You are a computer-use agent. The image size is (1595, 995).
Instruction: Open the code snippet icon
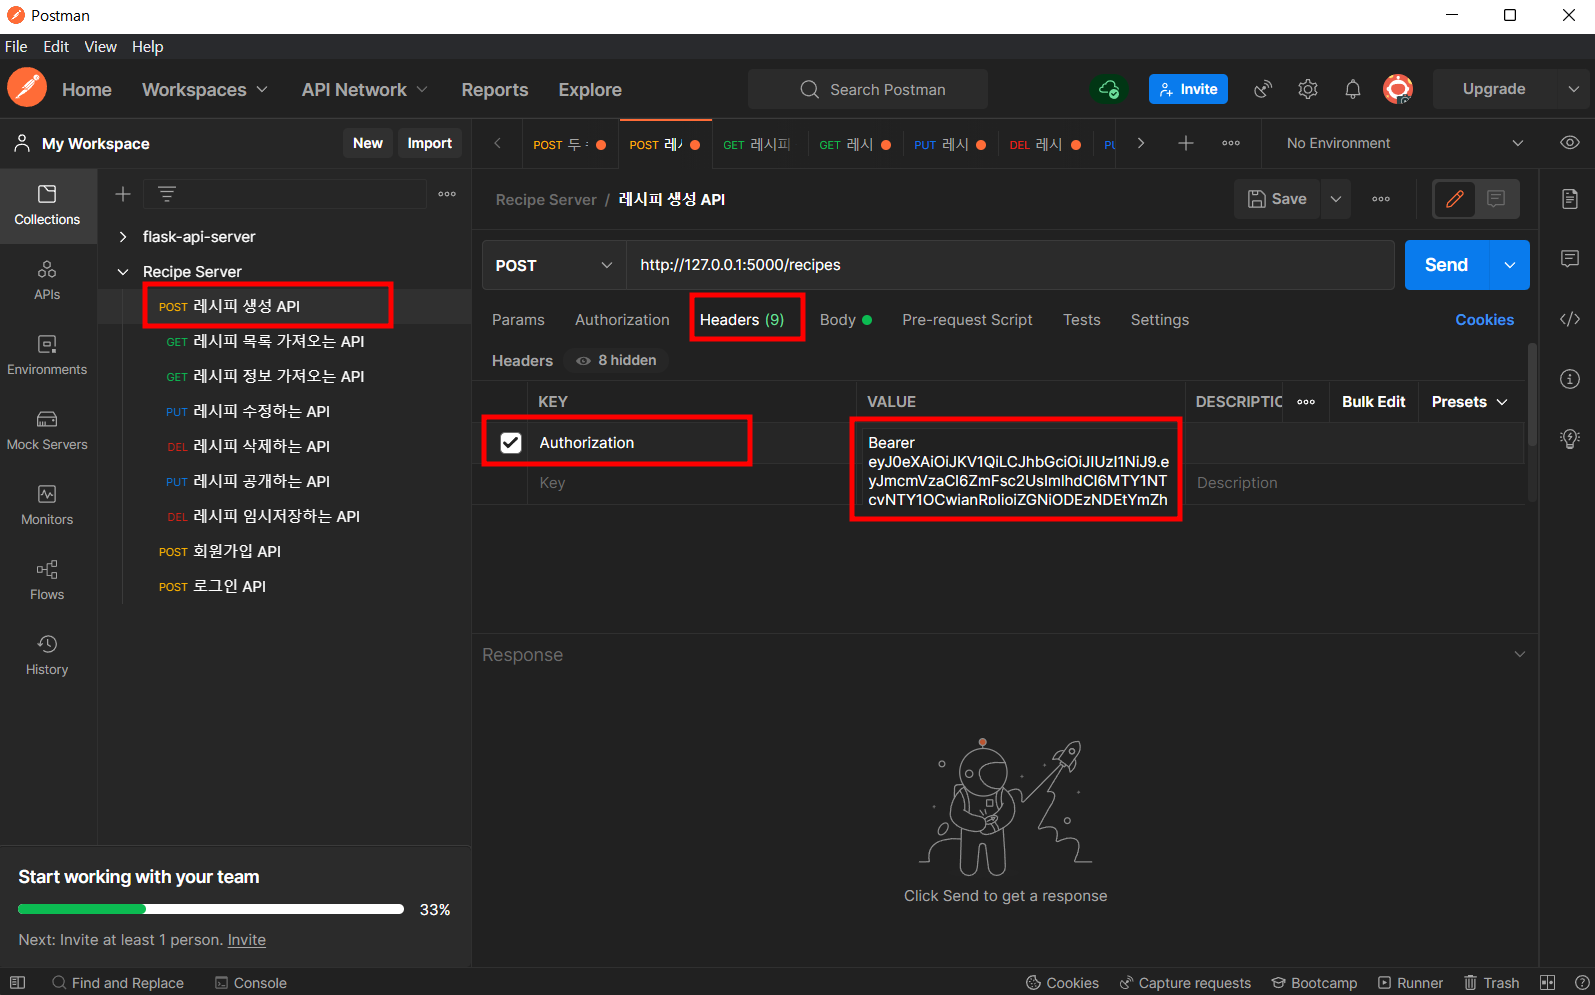pyautogui.click(x=1570, y=319)
